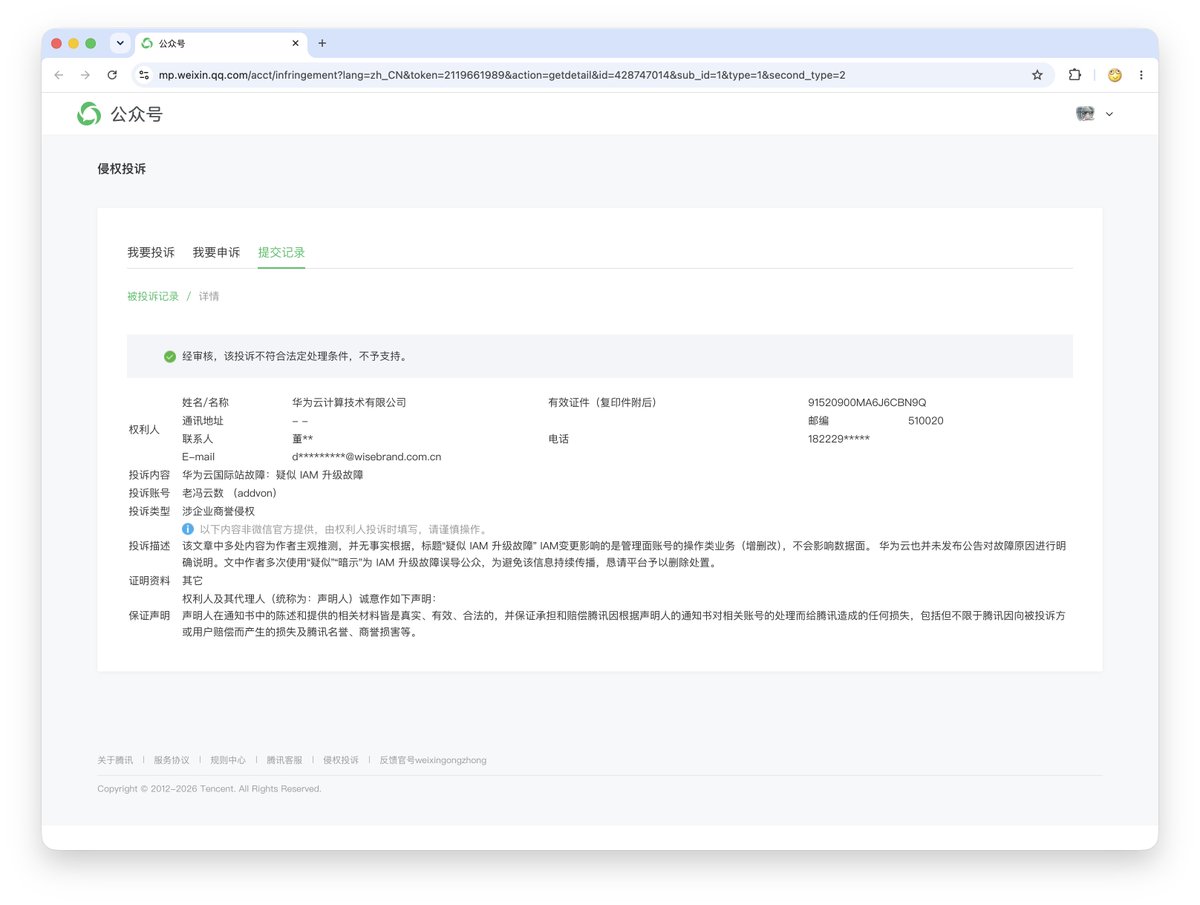Switch to 我要投诉 tab

(151, 252)
